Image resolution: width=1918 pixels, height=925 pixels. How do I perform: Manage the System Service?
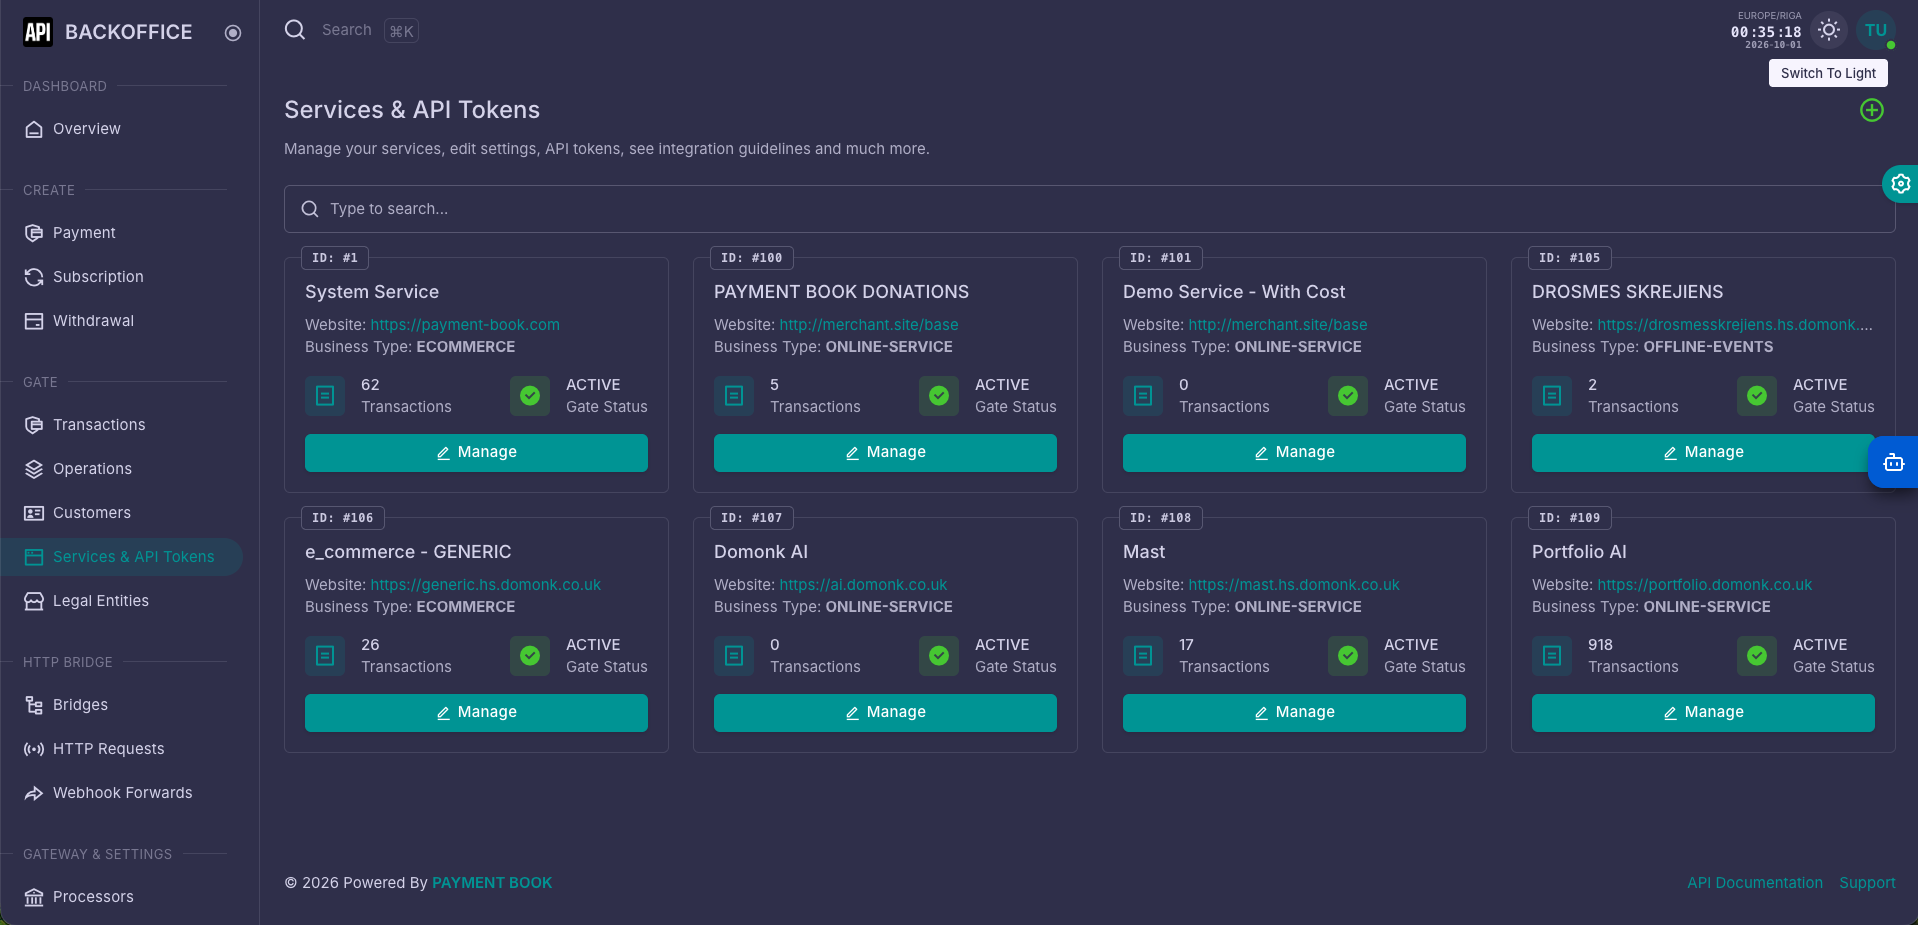(476, 453)
